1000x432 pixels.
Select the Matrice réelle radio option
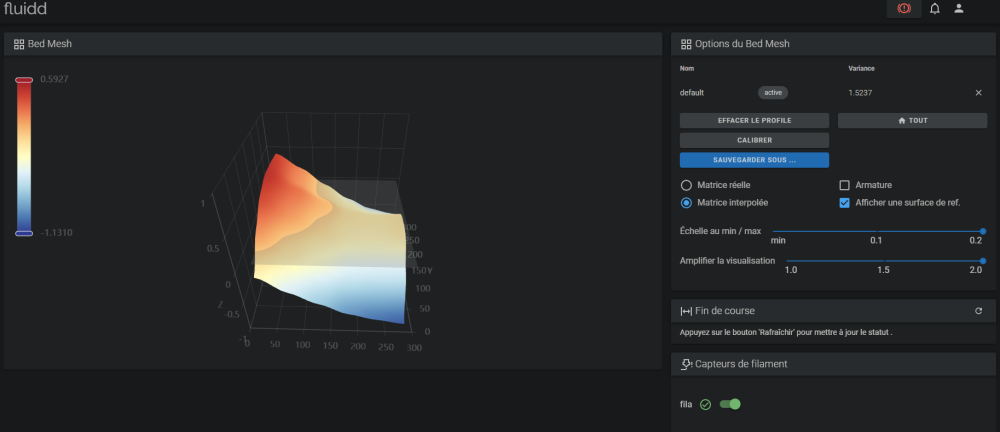[686, 185]
